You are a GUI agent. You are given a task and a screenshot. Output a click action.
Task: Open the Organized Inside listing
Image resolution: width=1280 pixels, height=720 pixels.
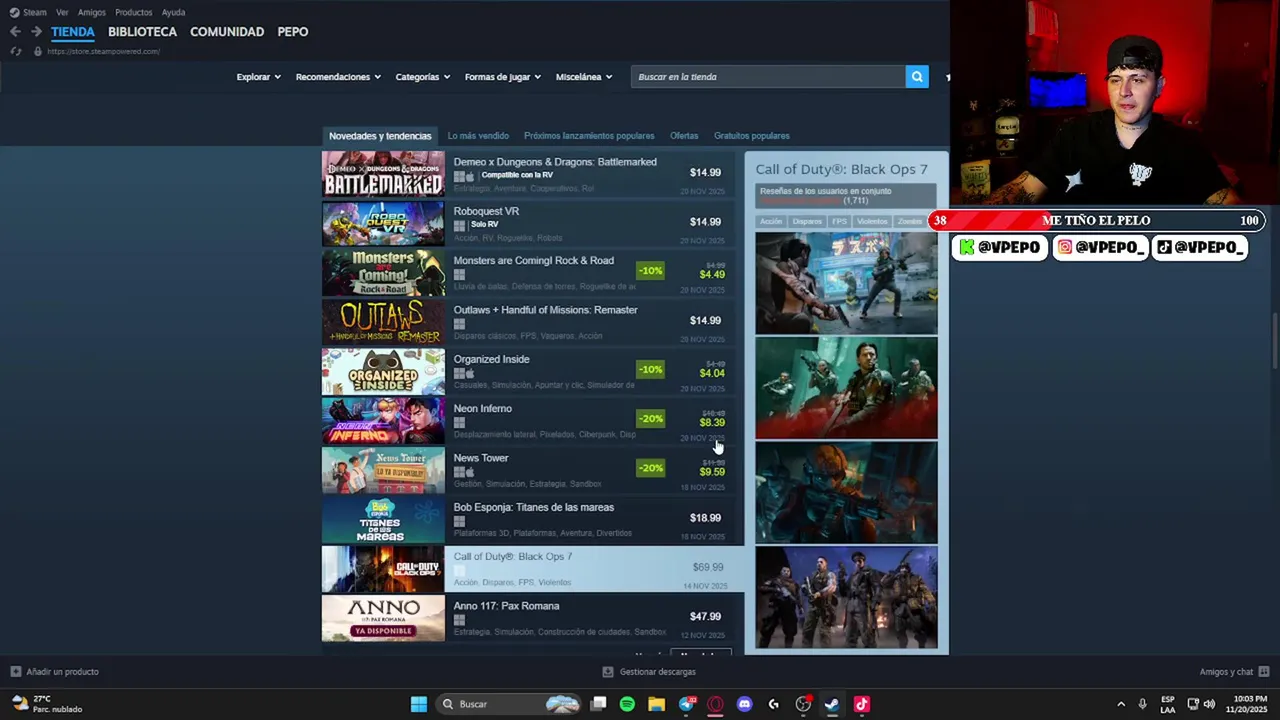[533, 372]
